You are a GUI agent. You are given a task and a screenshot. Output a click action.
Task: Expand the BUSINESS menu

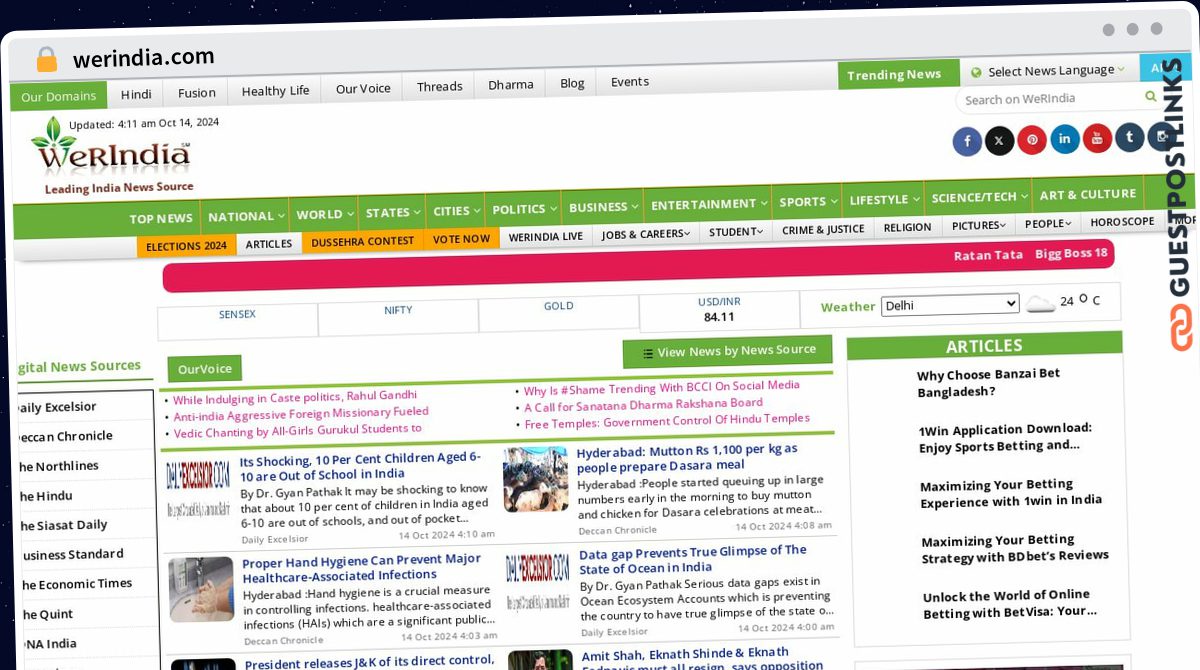point(603,207)
